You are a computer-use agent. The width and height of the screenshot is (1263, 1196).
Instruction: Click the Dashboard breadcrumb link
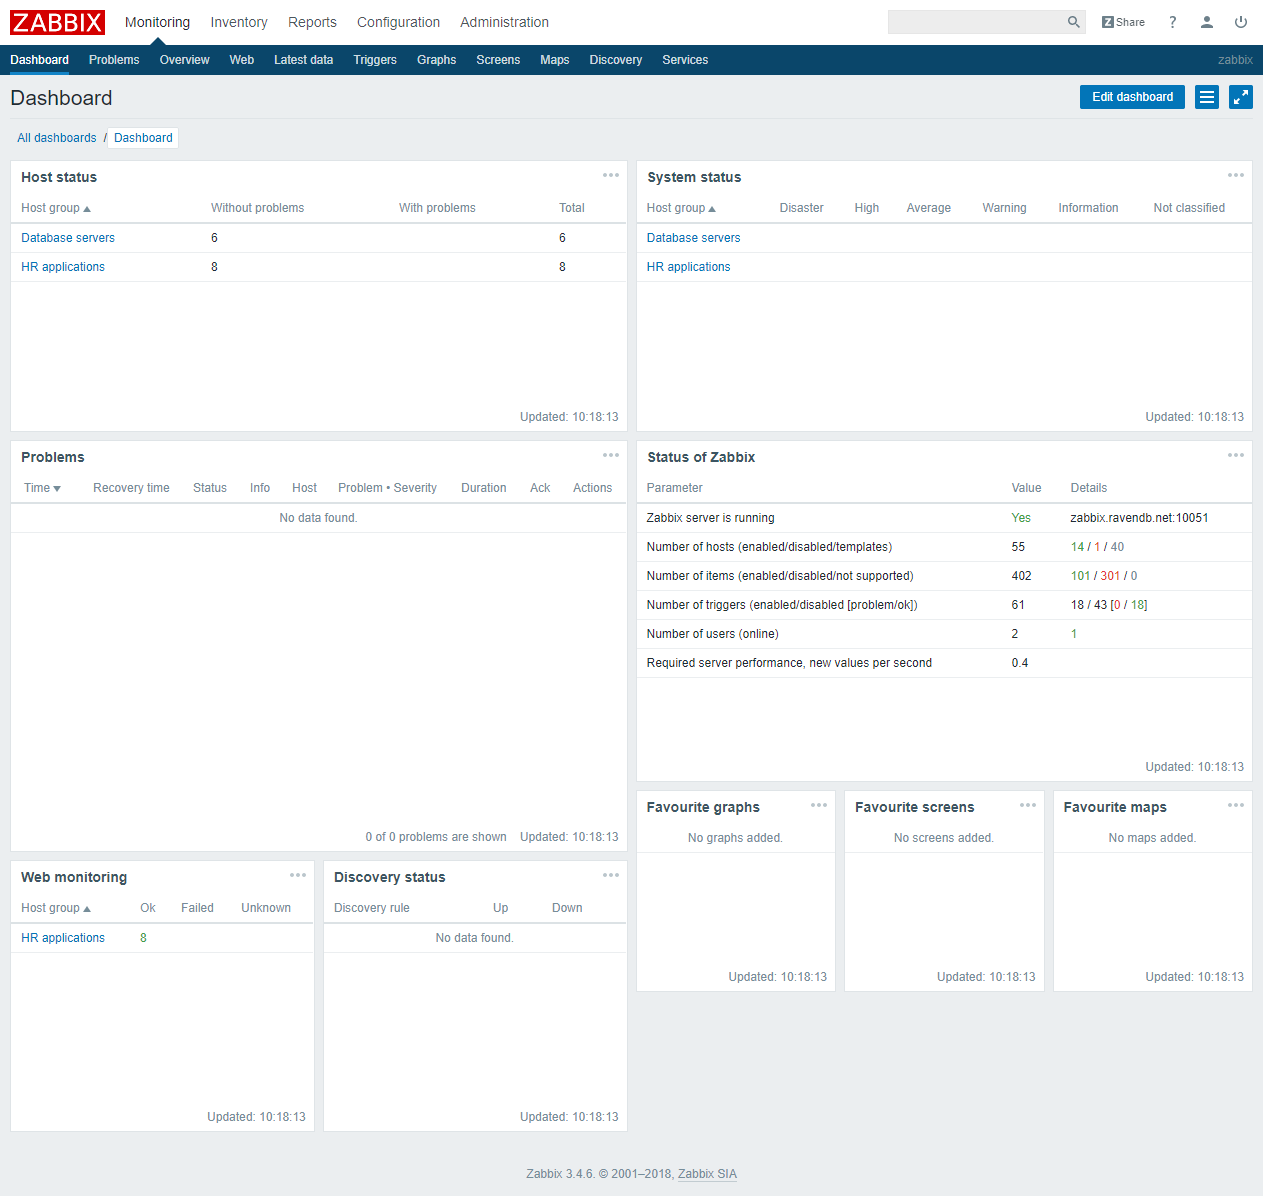[x=143, y=138]
